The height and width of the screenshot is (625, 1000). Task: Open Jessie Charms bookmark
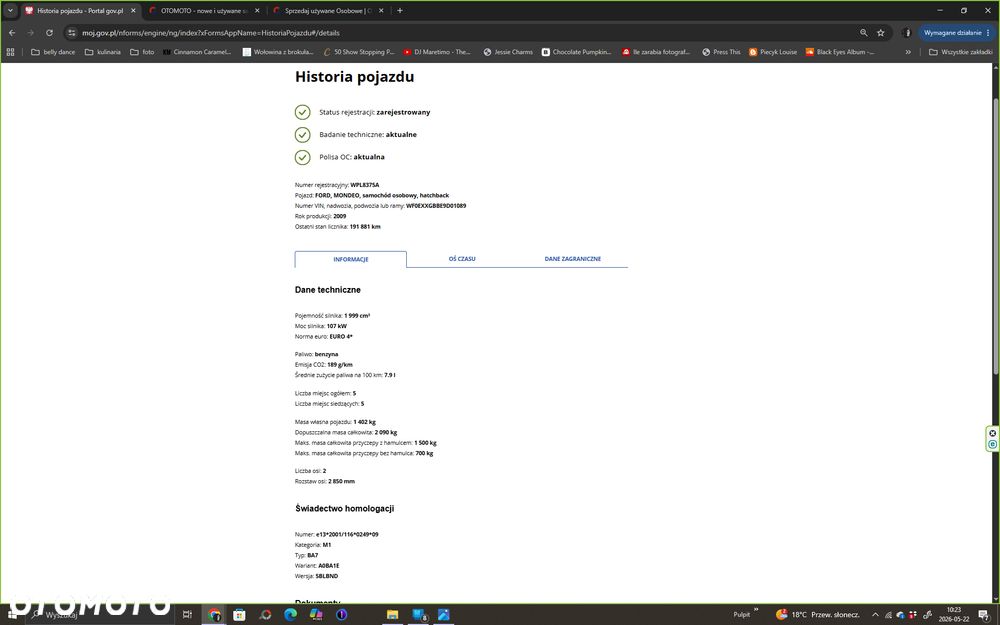point(508,52)
